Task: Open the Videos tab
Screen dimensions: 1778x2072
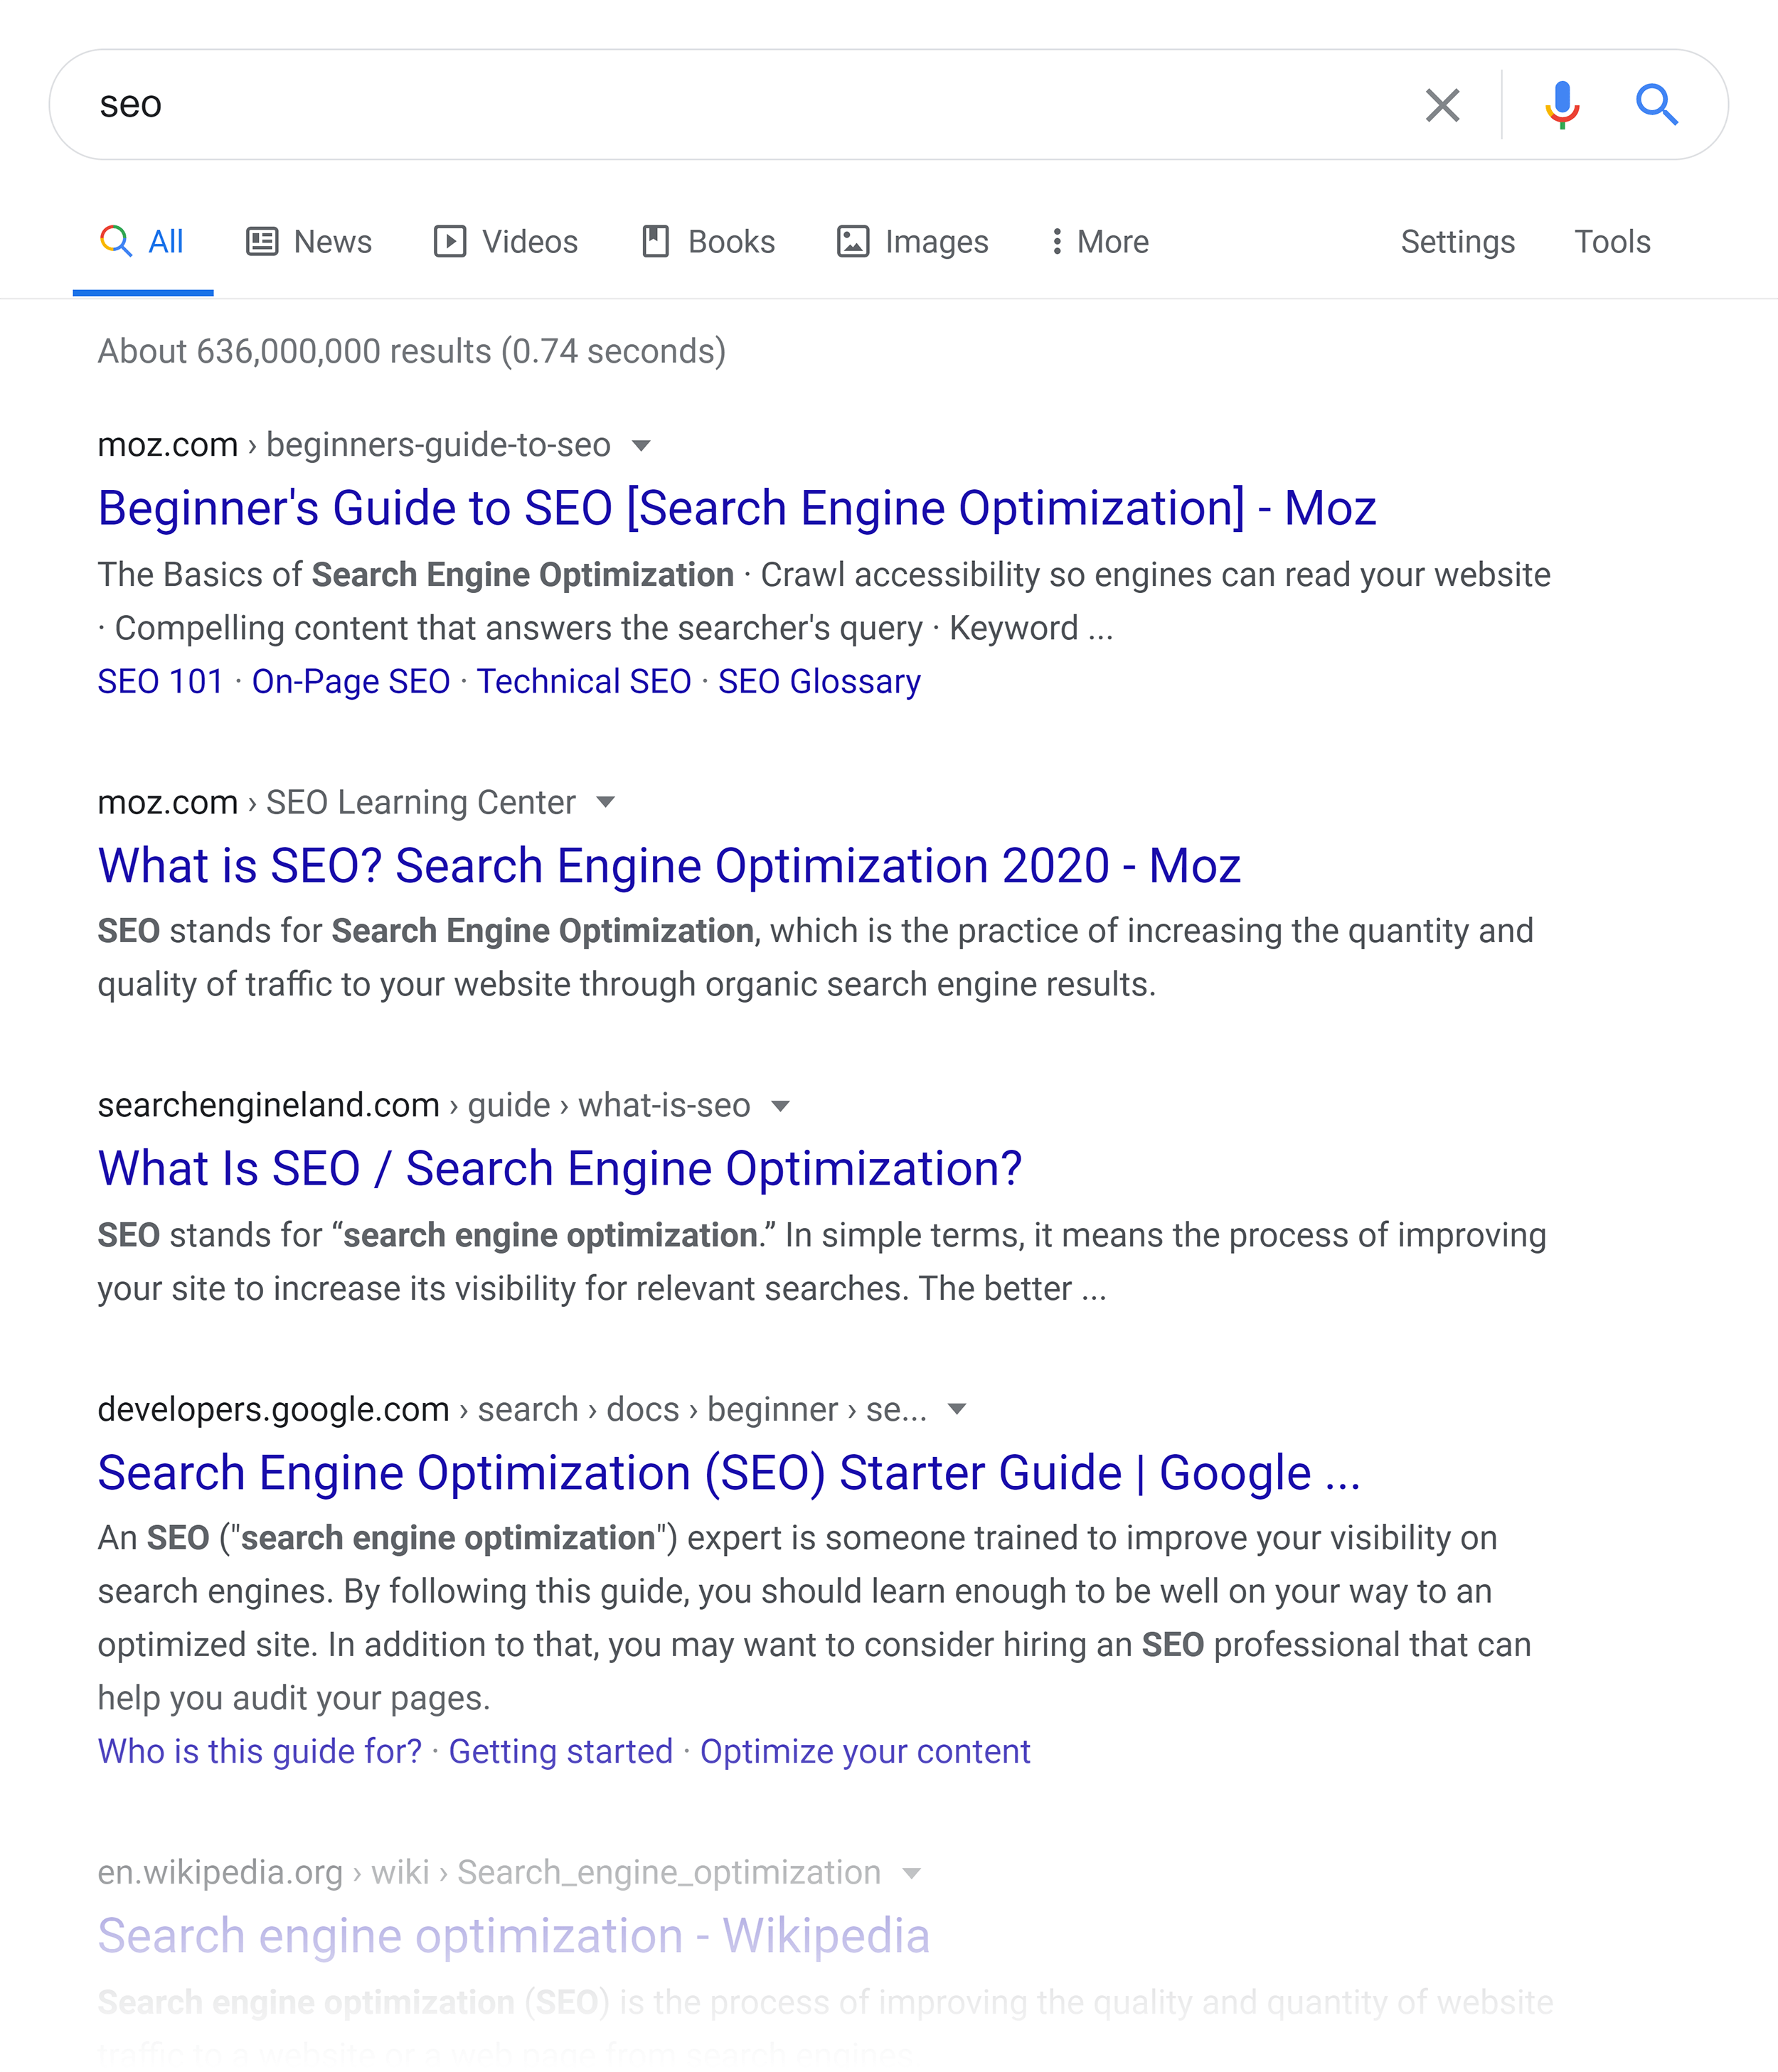Action: 506,241
